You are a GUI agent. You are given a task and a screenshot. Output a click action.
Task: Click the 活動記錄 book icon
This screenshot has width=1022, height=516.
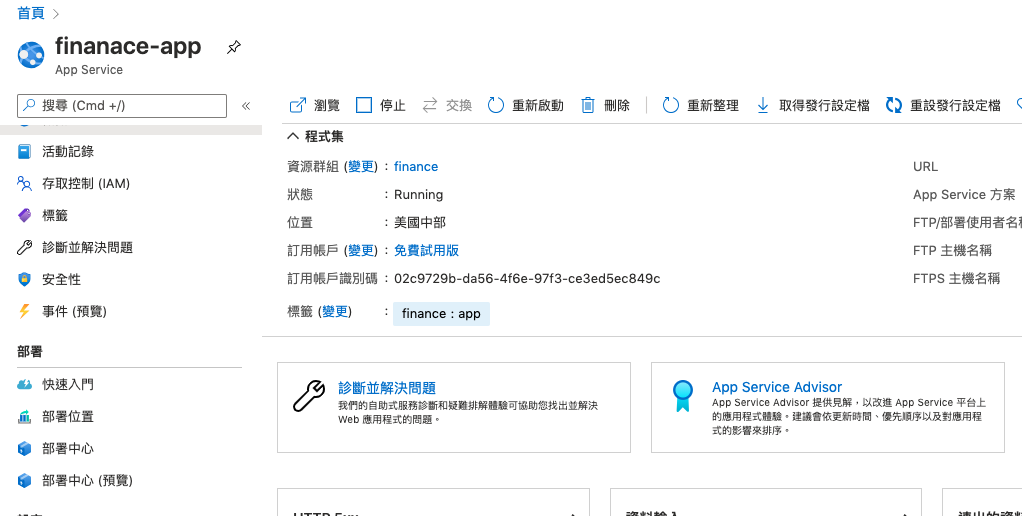pyautogui.click(x=24, y=152)
